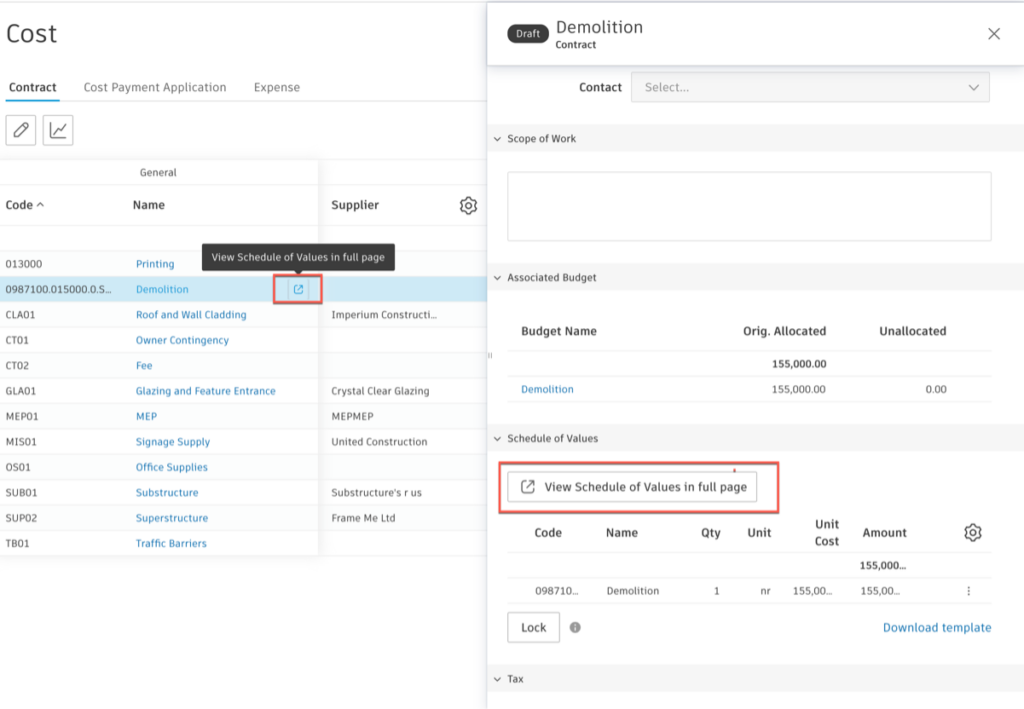Open the Demolition budget link
The width and height of the screenshot is (1024, 709).
coord(547,389)
